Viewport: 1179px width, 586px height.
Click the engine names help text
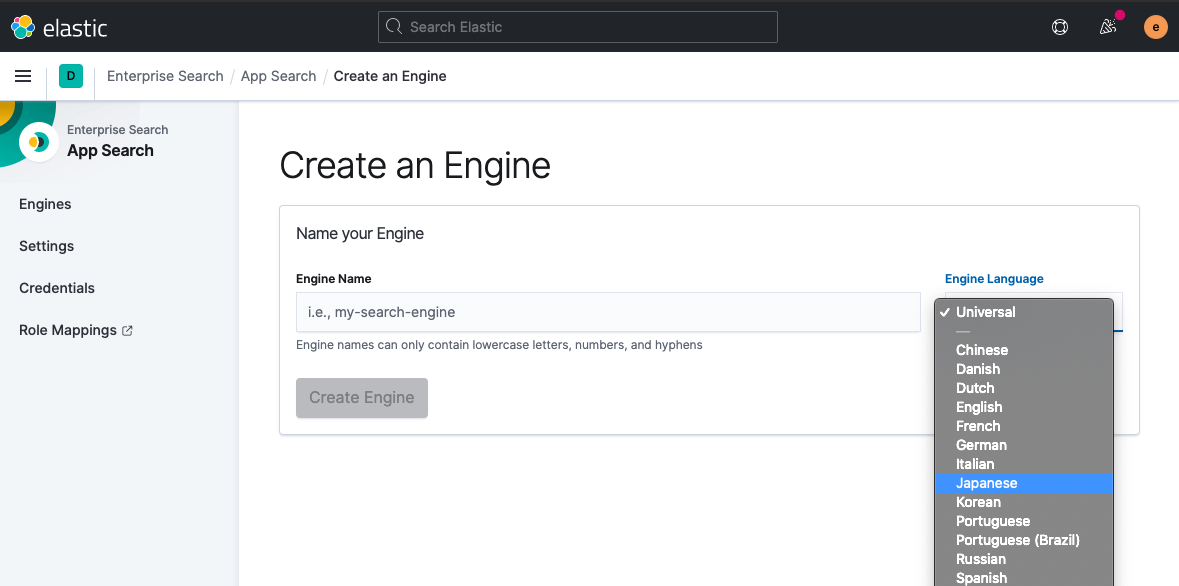click(x=499, y=345)
